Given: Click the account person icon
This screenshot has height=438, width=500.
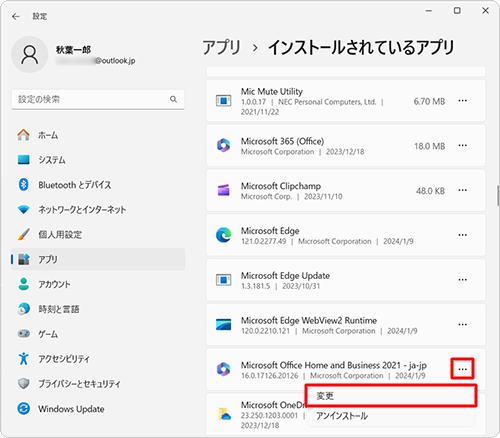Looking at the screenshot, I should click(23, 284).
